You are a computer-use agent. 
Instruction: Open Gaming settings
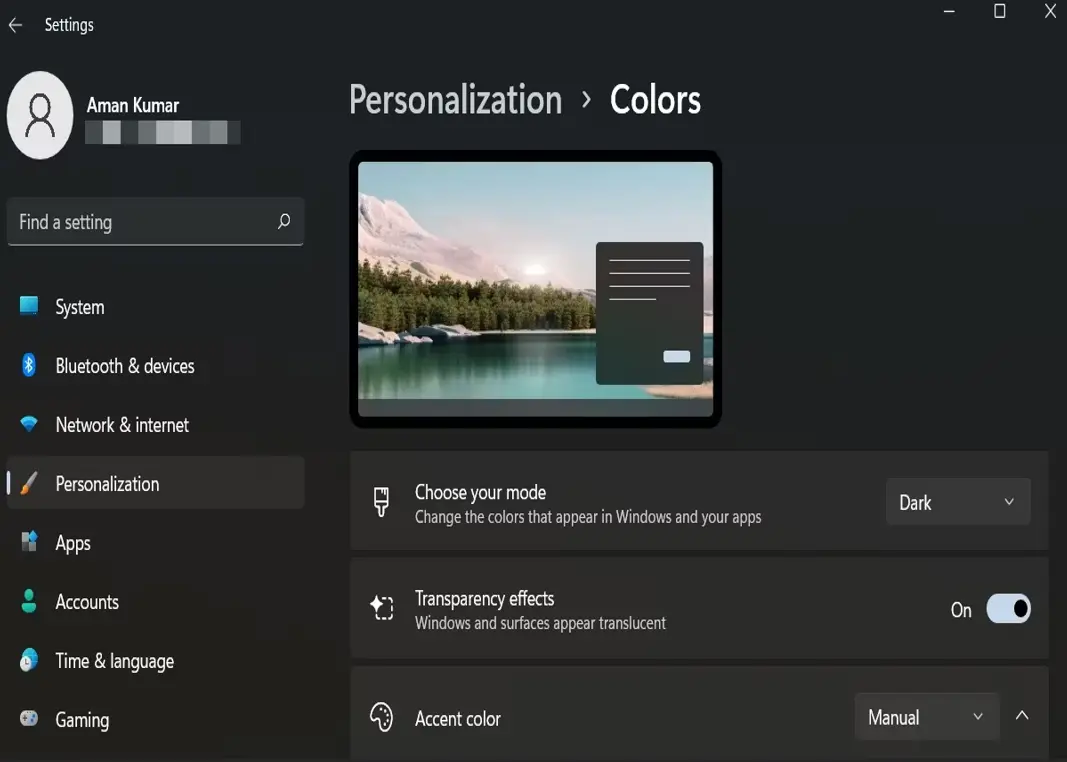pyautogui.click(x=155, y=719)
